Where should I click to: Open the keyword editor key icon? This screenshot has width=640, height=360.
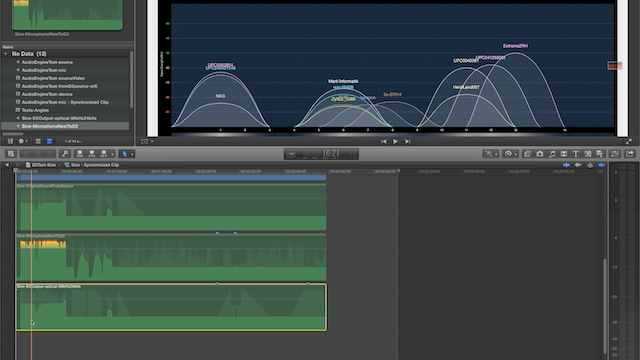pyautogui.click(x=65, y=153)
